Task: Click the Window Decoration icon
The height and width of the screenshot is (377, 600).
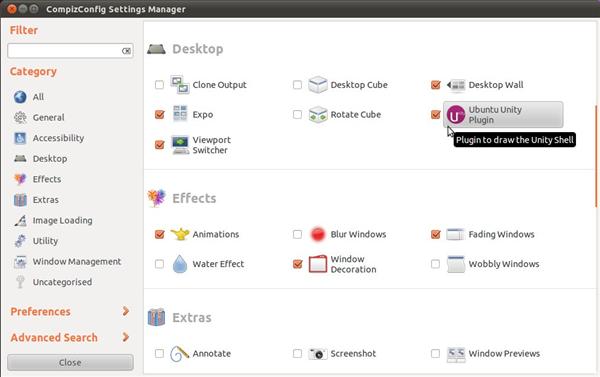Action: click(318, 264)
